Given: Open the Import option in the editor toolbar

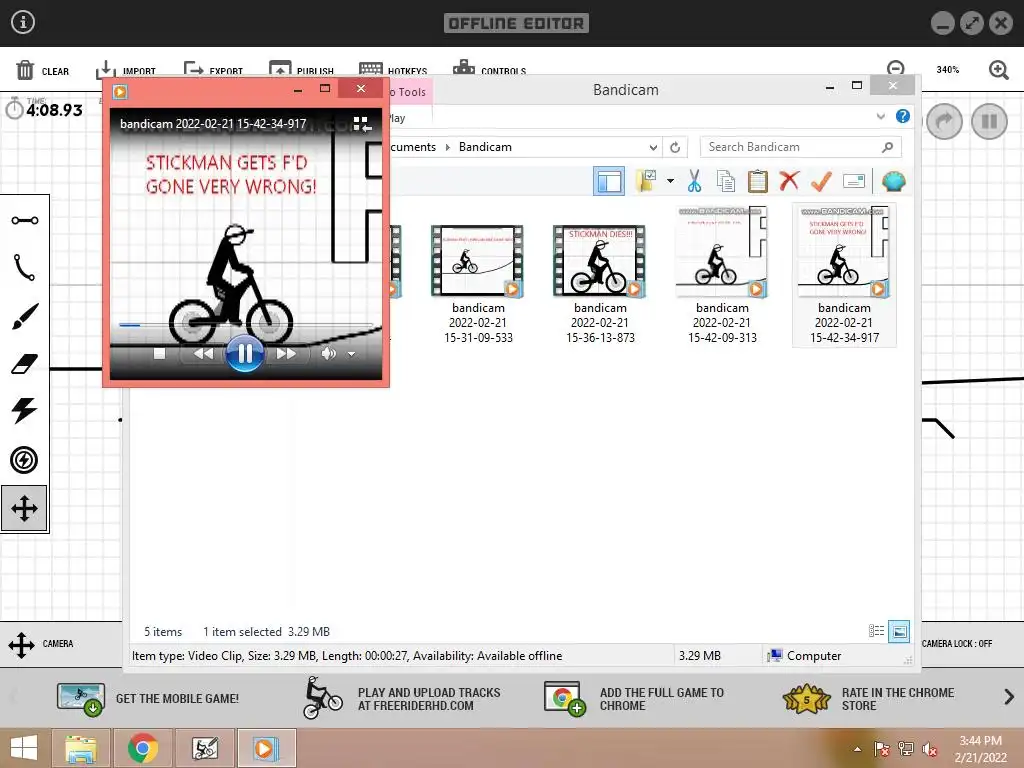Looking at the screenshot, I should (125, 71).
